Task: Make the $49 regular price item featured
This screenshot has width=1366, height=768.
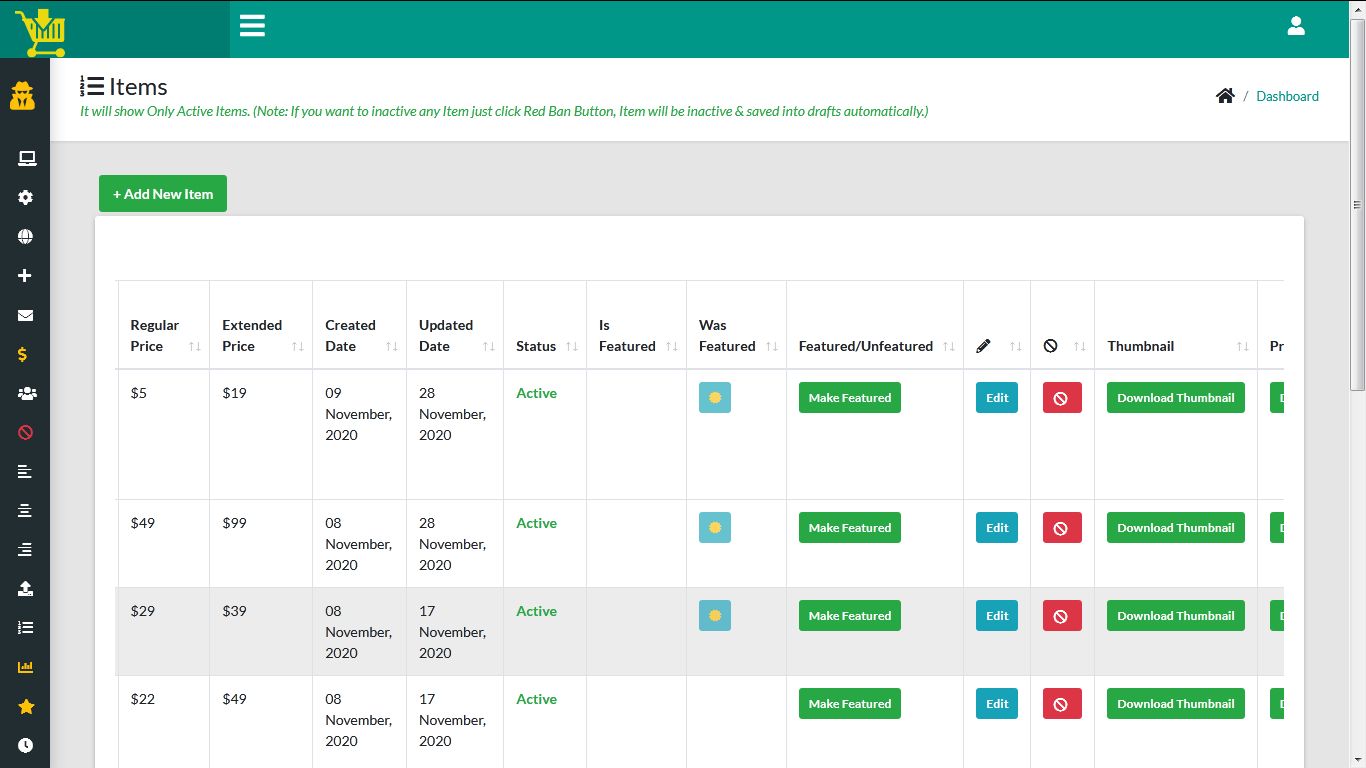Action: [849, 528]
